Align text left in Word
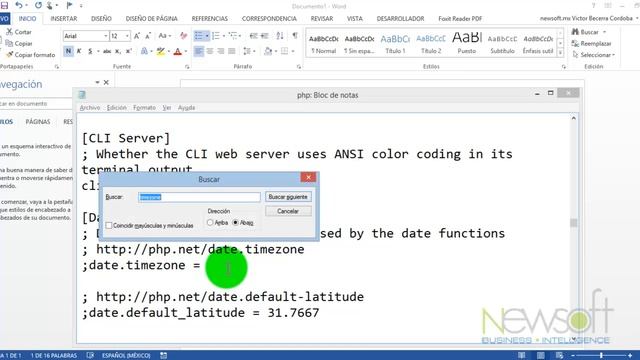 pos(198,51)
